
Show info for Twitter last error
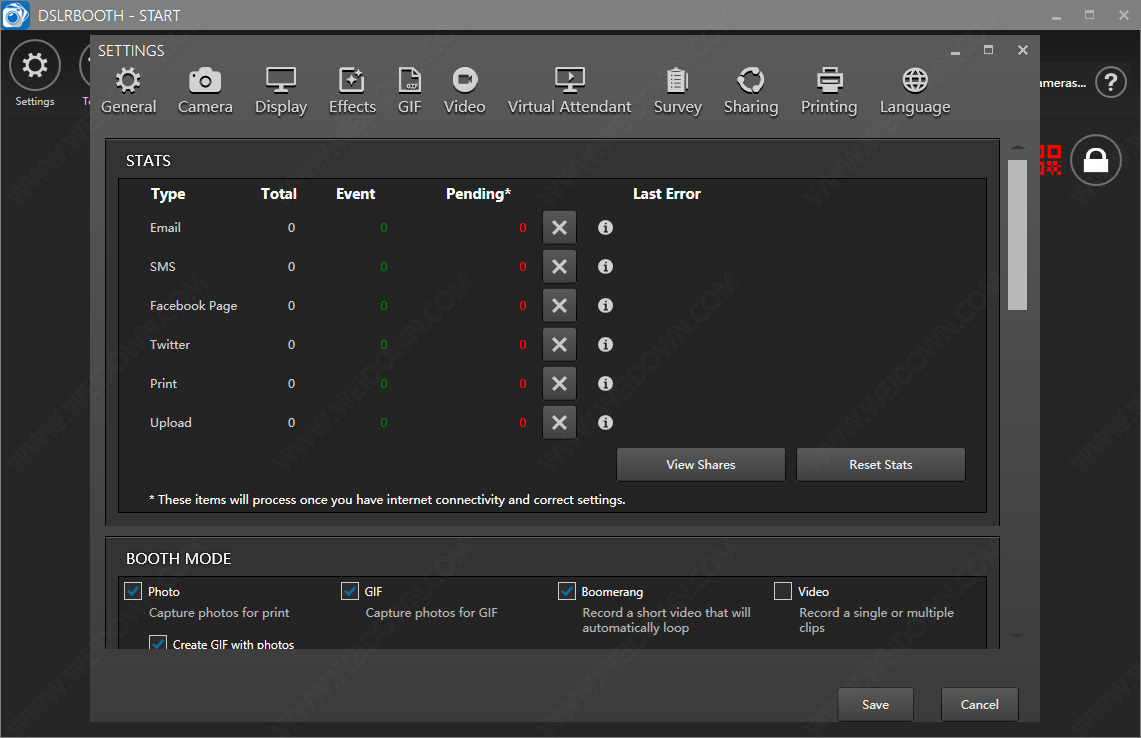click(x=605, y=344)
